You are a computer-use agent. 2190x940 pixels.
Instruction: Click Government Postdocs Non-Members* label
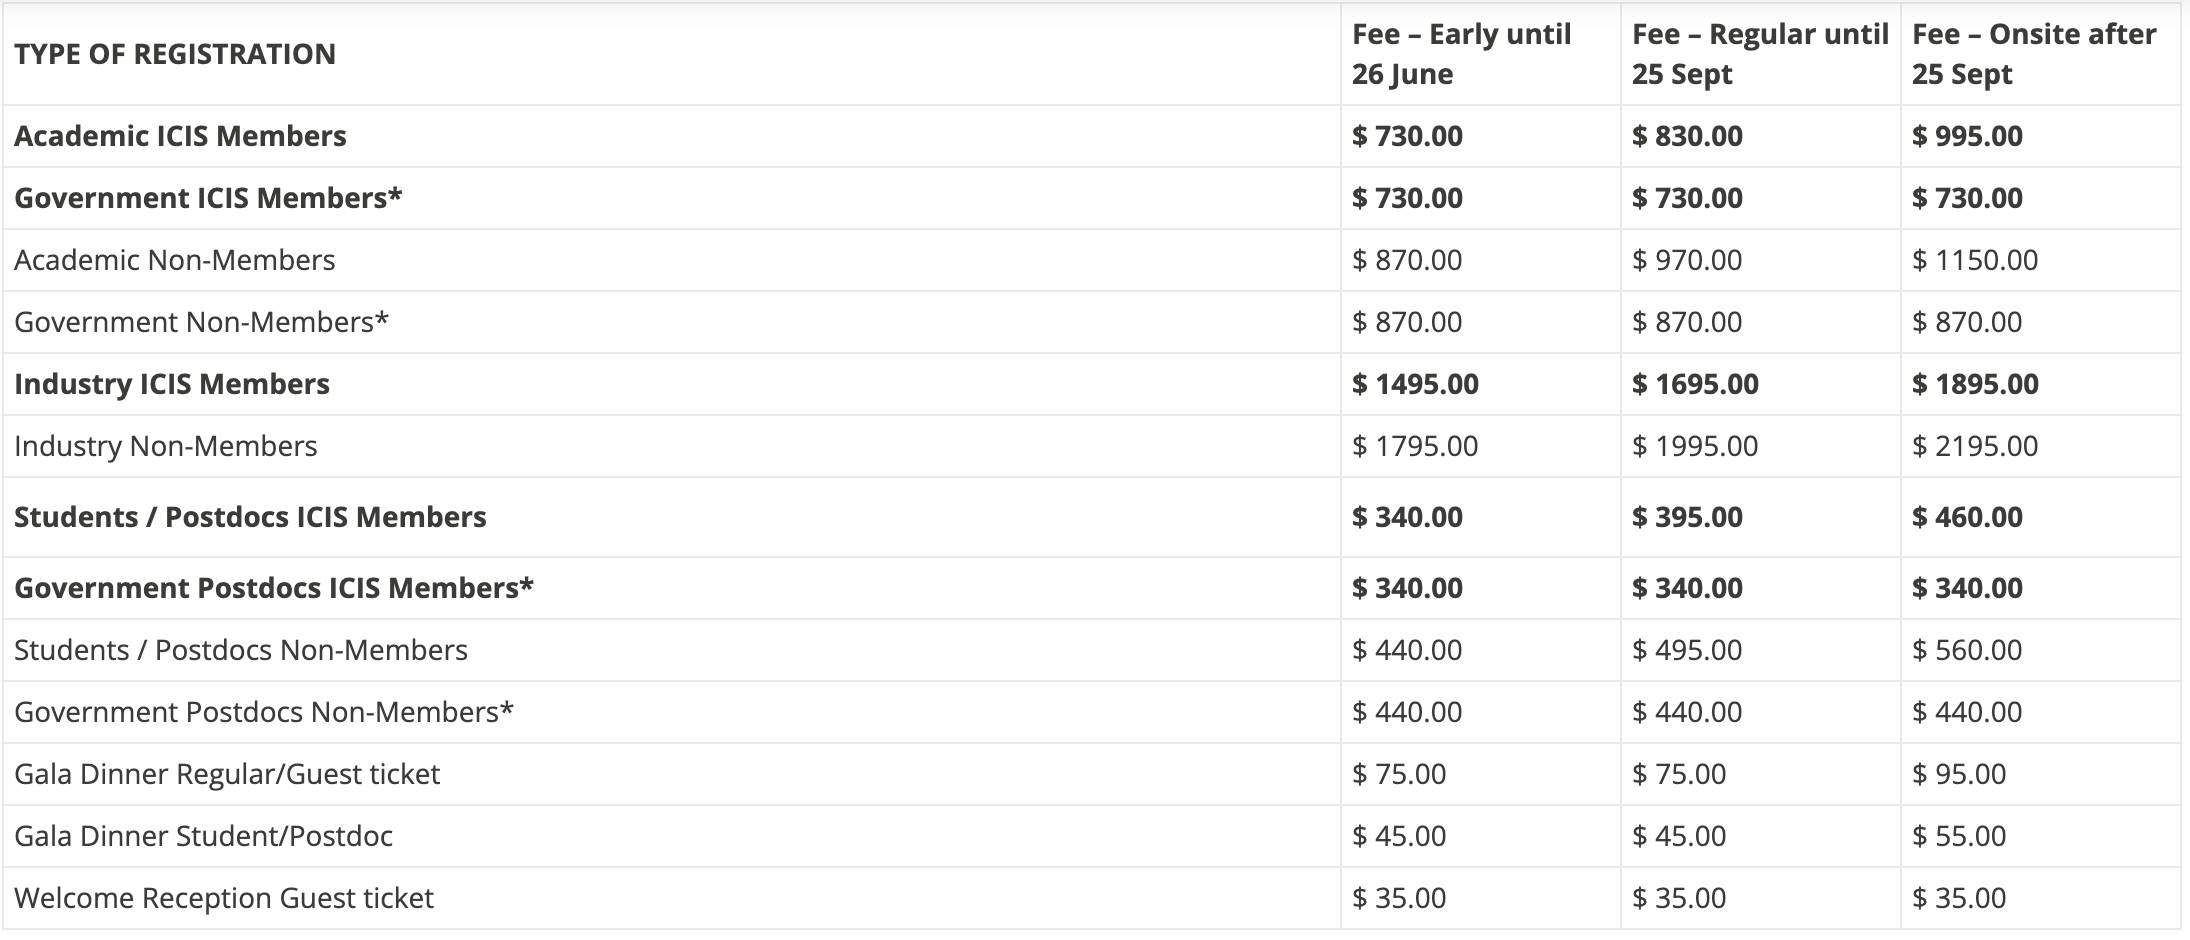click(264, 712)
